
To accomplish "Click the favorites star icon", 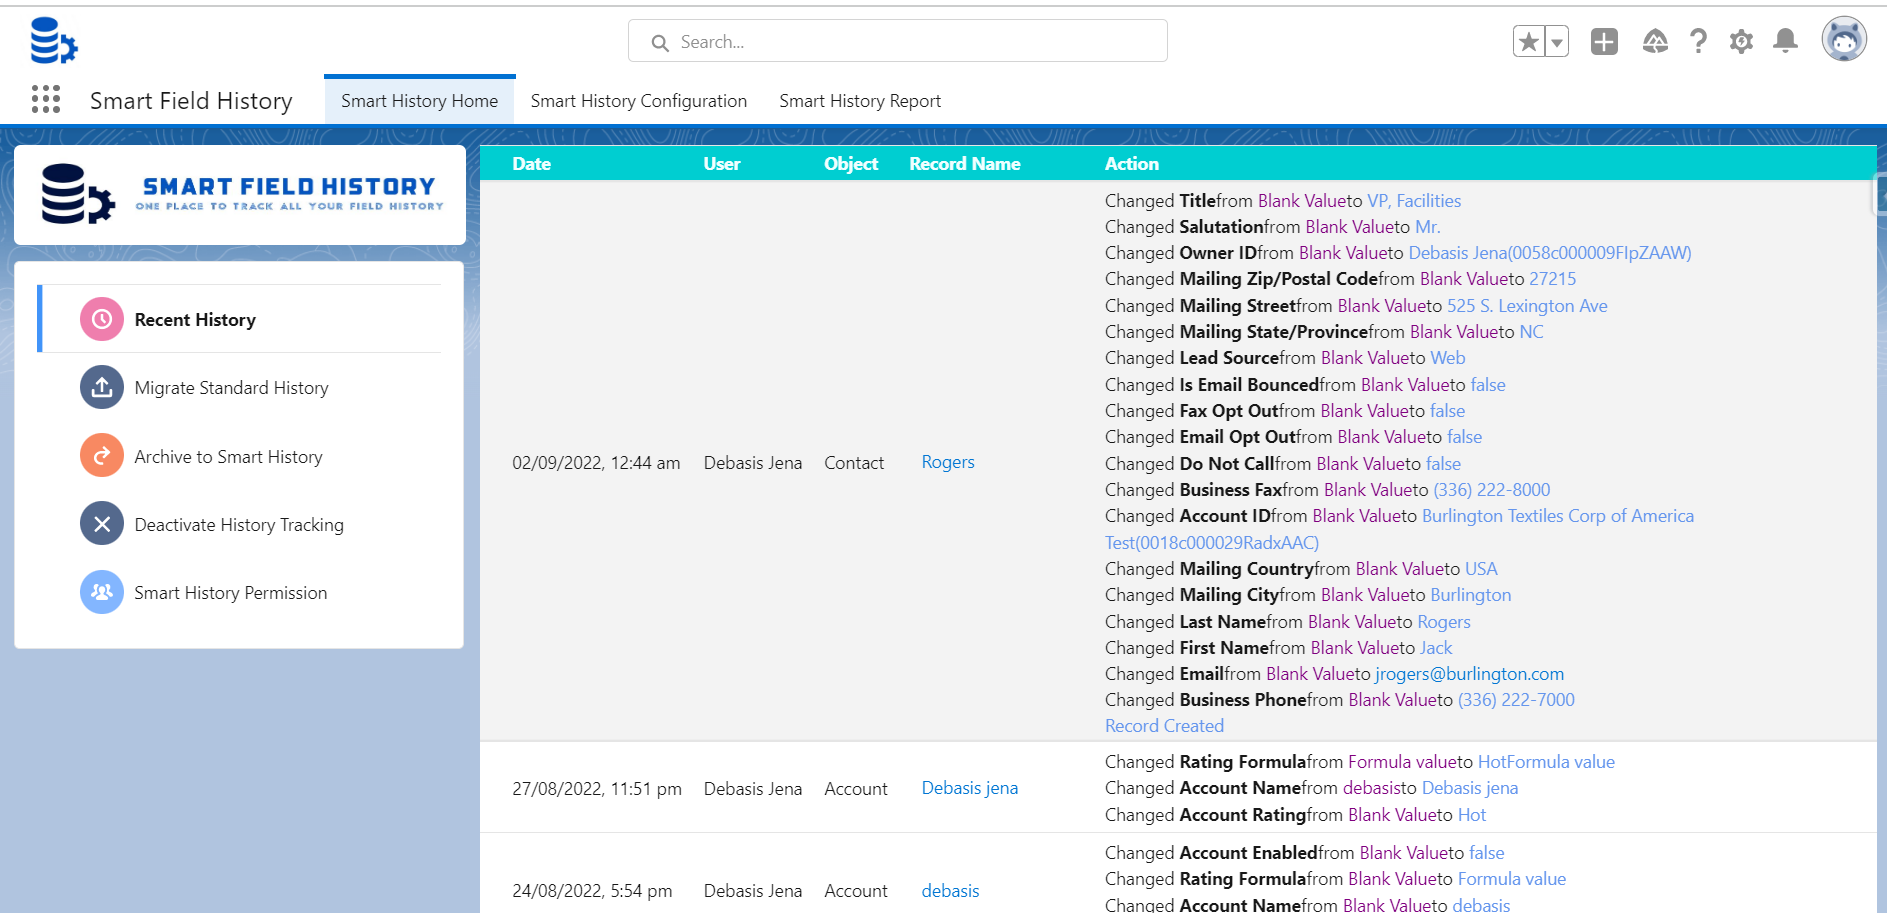I will pyautogui.click(x=1528, y=42).
